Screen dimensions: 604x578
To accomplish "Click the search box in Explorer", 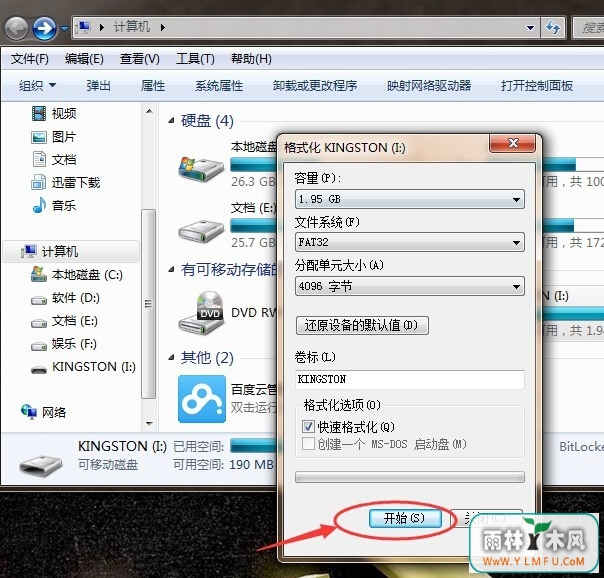I will (588, 28).
